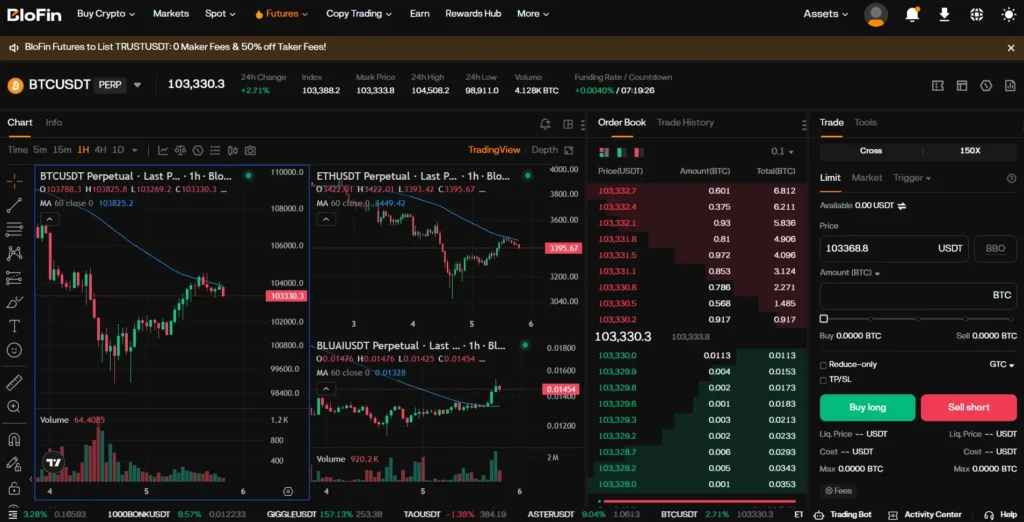Dismiss the TRUSTUSDT announcement banner
This screenshot has width=1024, height=522.
[1011, 48]
